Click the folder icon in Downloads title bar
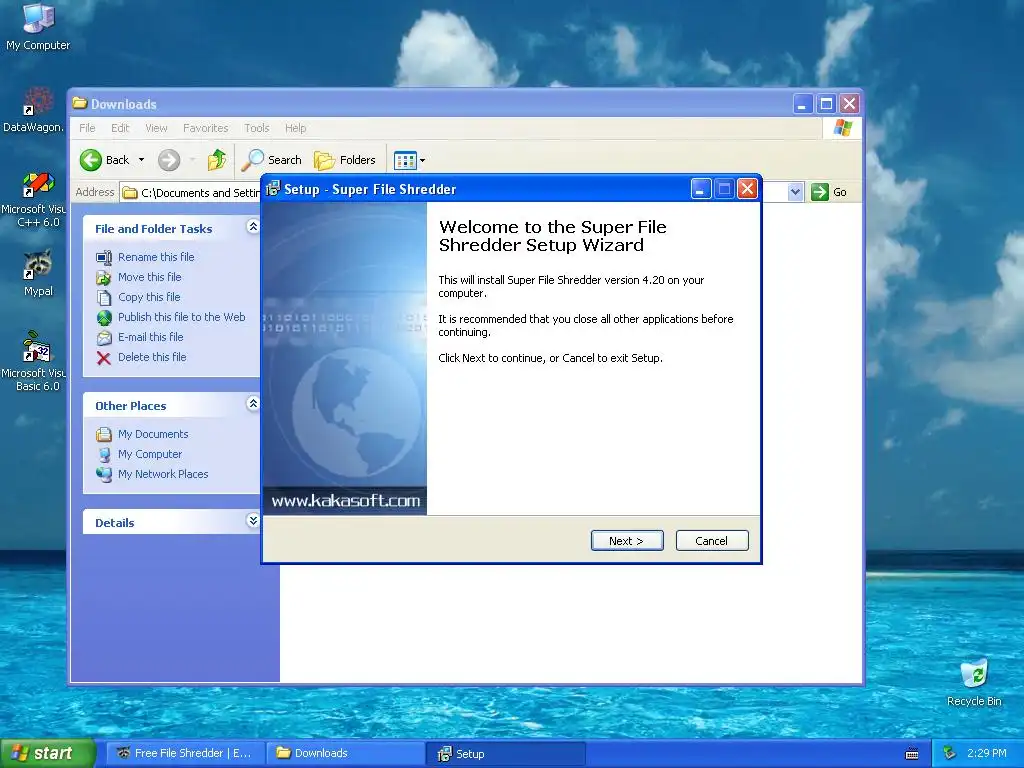The image size is (1024, 768). tap(80, 103)
